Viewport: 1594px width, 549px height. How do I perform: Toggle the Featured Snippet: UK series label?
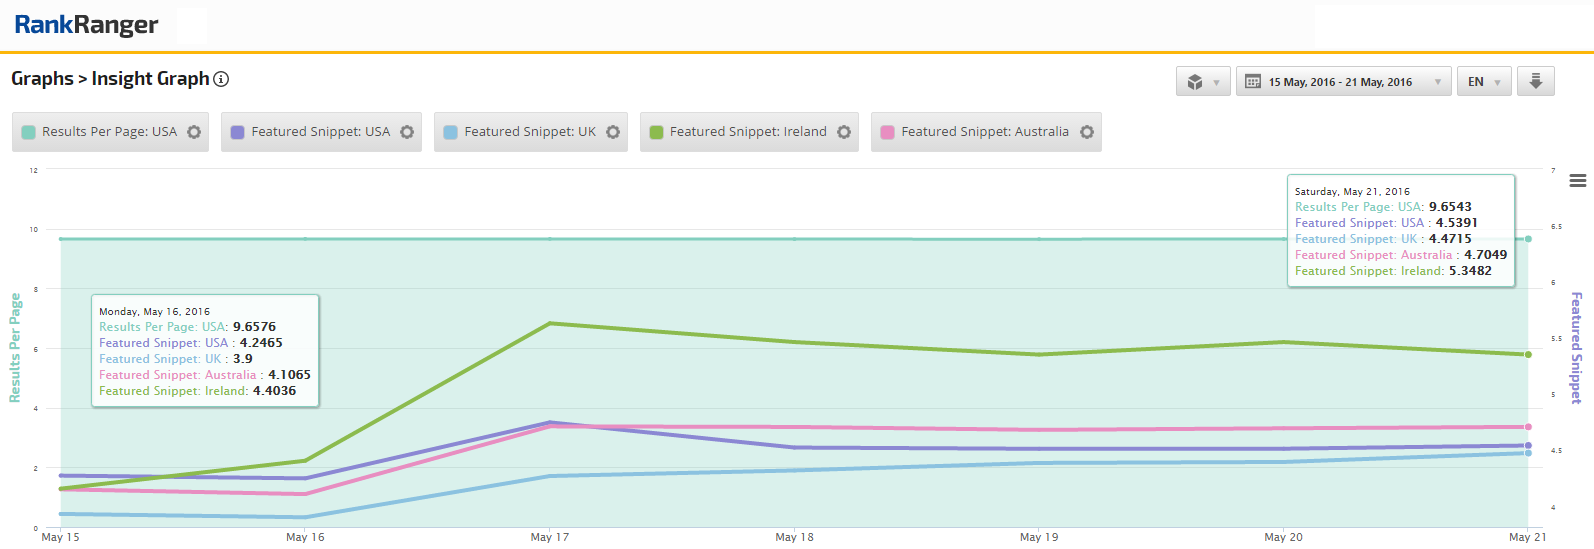(x=529, y=132)
